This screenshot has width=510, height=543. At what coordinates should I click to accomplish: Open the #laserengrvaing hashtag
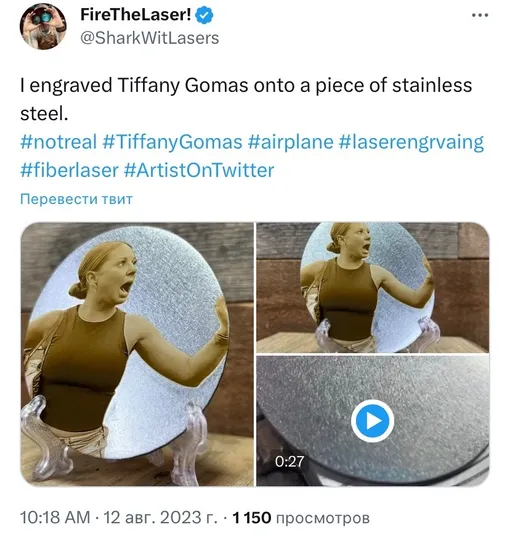pos(411,142)
